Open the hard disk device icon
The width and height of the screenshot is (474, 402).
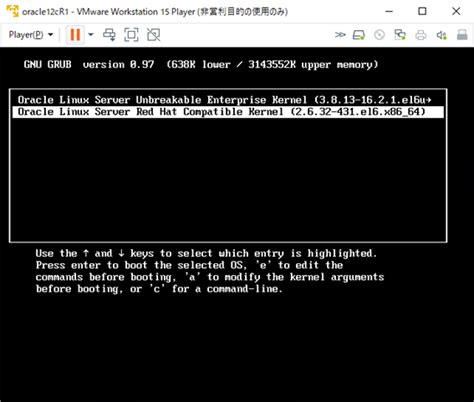359,35
